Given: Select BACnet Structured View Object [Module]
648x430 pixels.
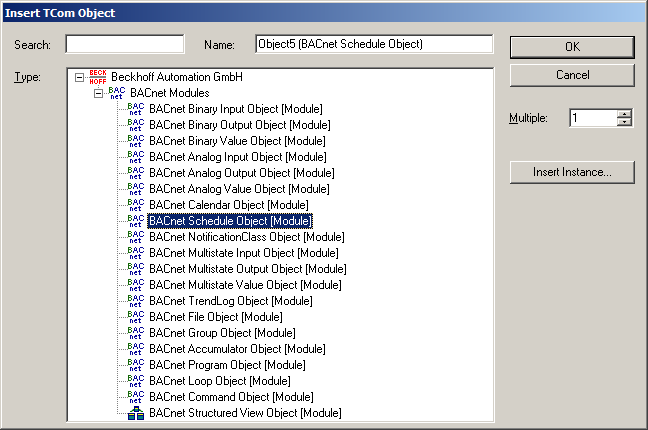Looking at the screenshot, I should [x=245, y=413].
